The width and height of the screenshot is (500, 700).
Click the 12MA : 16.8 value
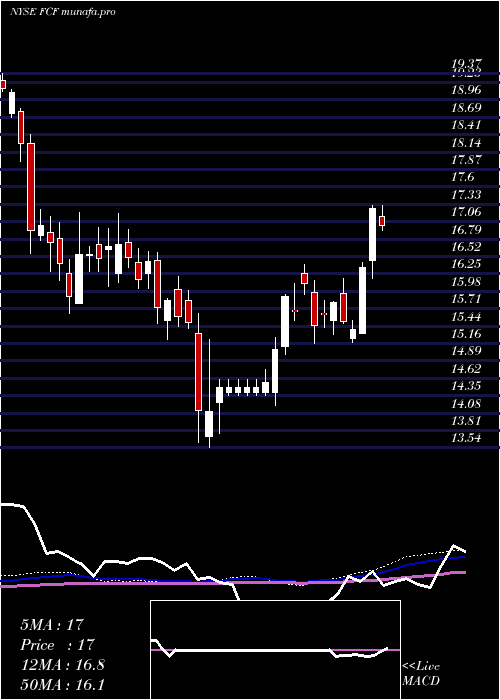coord(62,665)
